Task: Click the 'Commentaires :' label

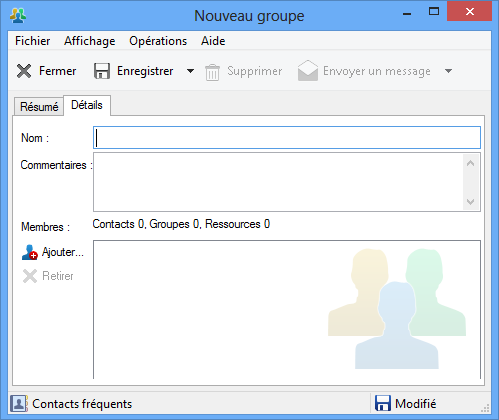Action: [56, 165]
